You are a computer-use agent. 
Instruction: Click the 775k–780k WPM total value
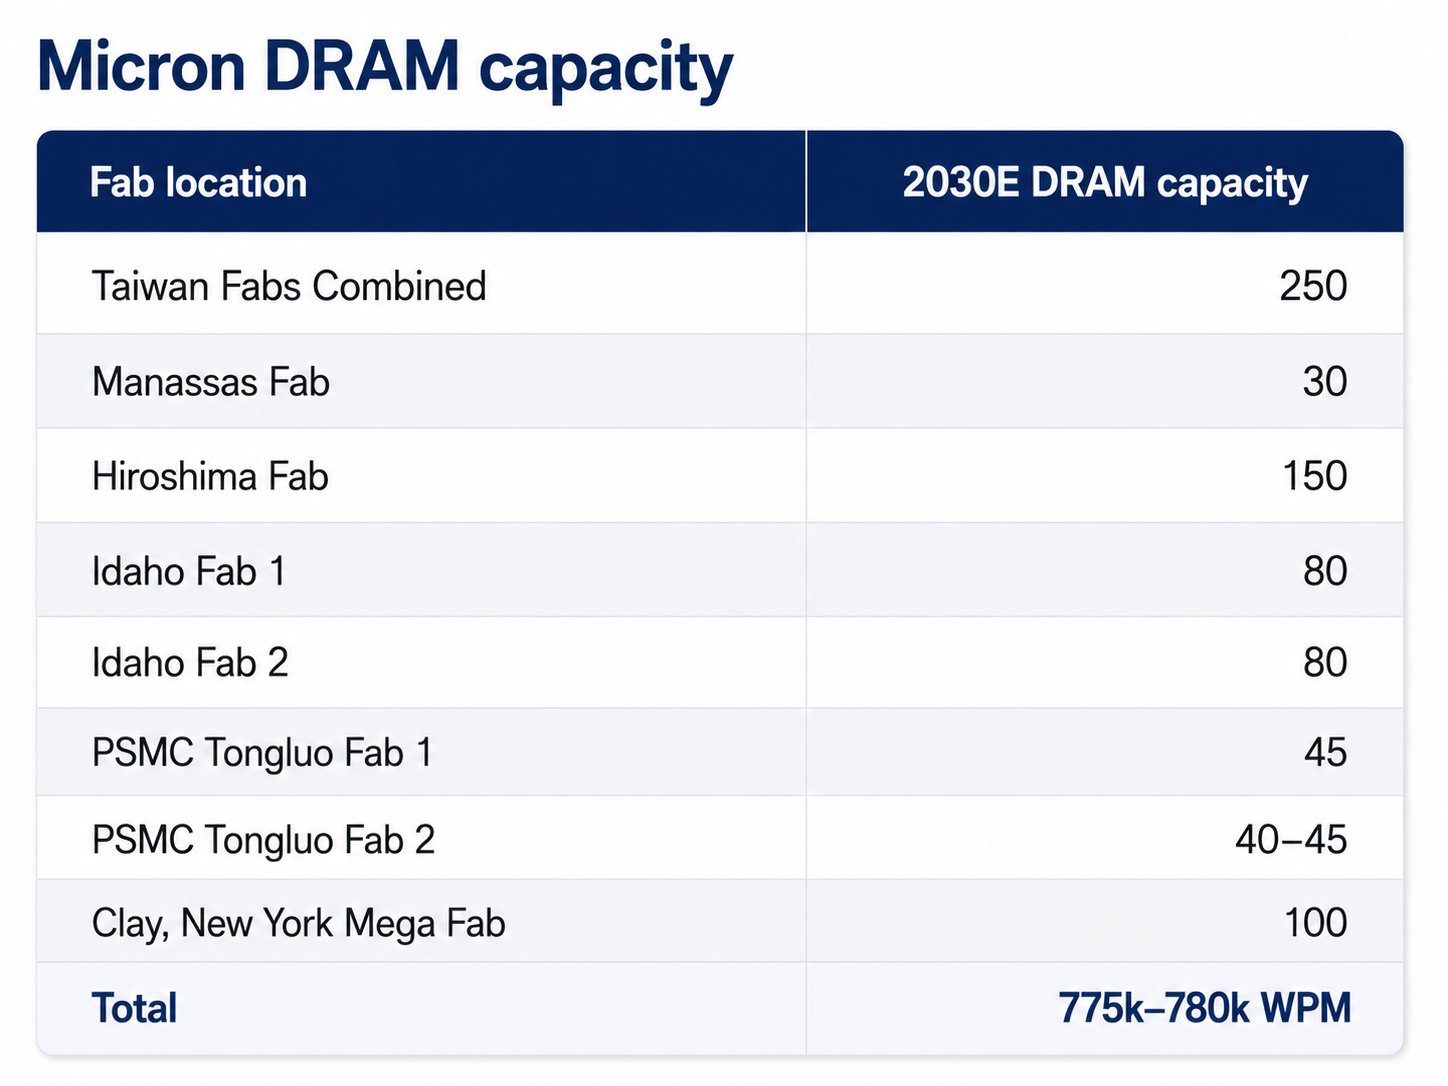[1205, 1008]
